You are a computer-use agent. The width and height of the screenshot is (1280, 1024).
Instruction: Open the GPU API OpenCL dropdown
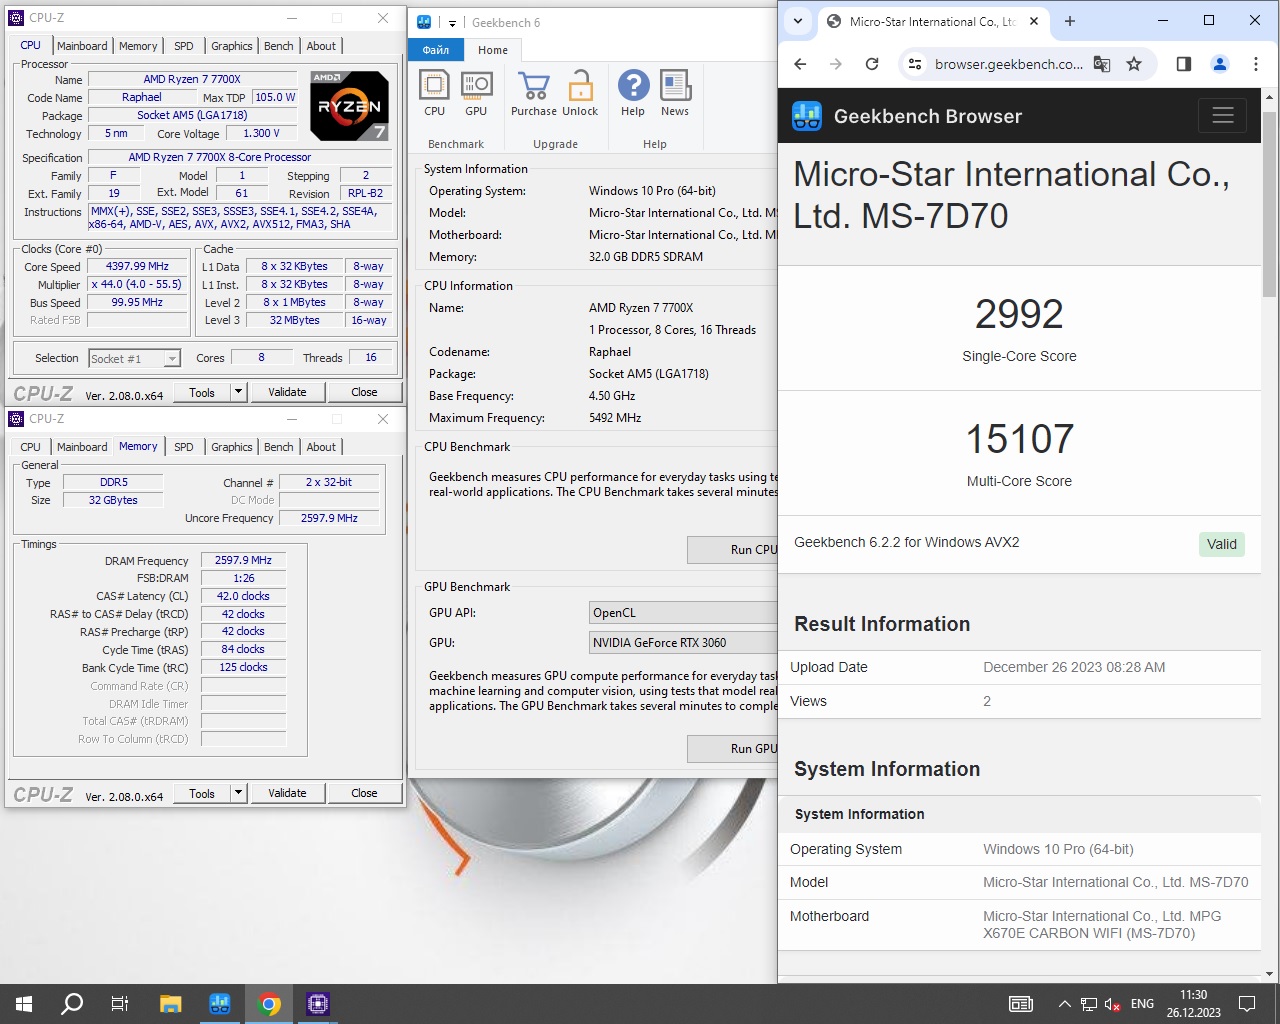tap(684, 613)
